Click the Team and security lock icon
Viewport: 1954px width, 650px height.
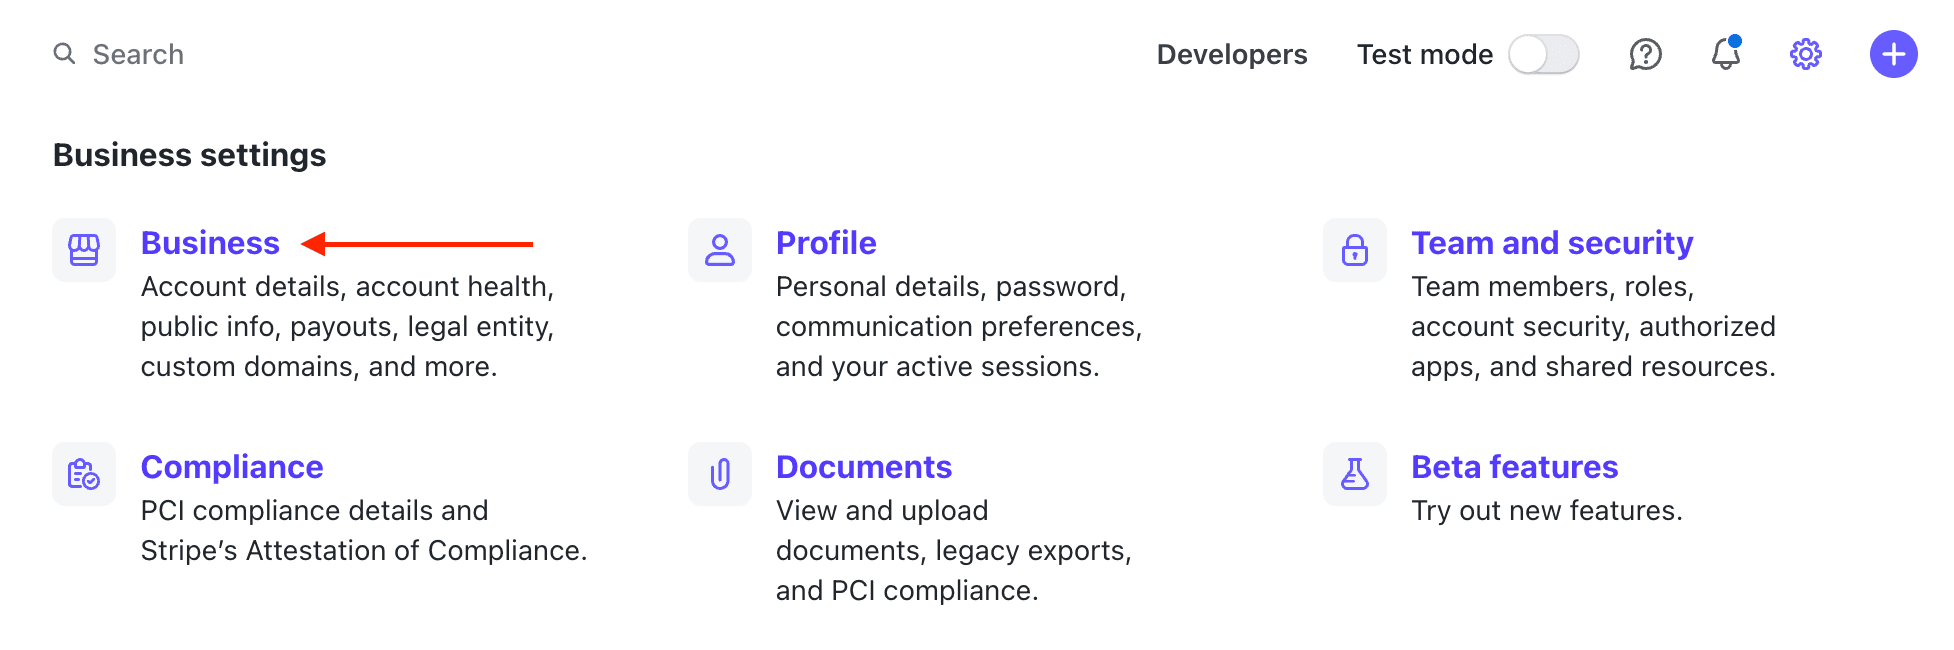pyautogui.click(x=1355, y=250)
